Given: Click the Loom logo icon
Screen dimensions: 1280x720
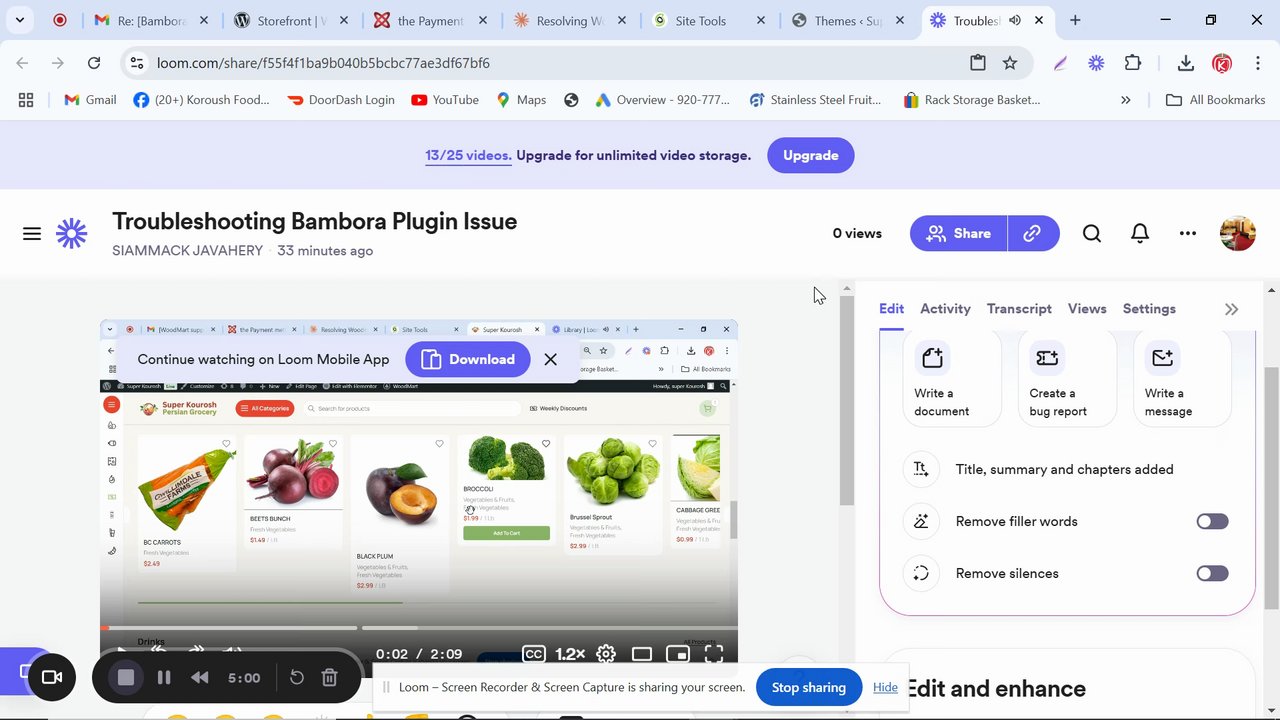Looking at the screenshot, I should click(72, 234).
